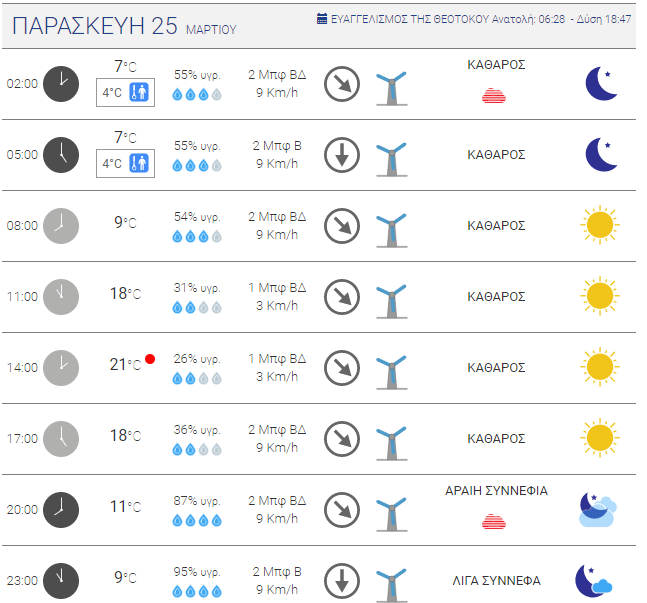Click the windmill icon in the 11:00 row
This screenshot has height=603, width=647.
coord(392,301)
